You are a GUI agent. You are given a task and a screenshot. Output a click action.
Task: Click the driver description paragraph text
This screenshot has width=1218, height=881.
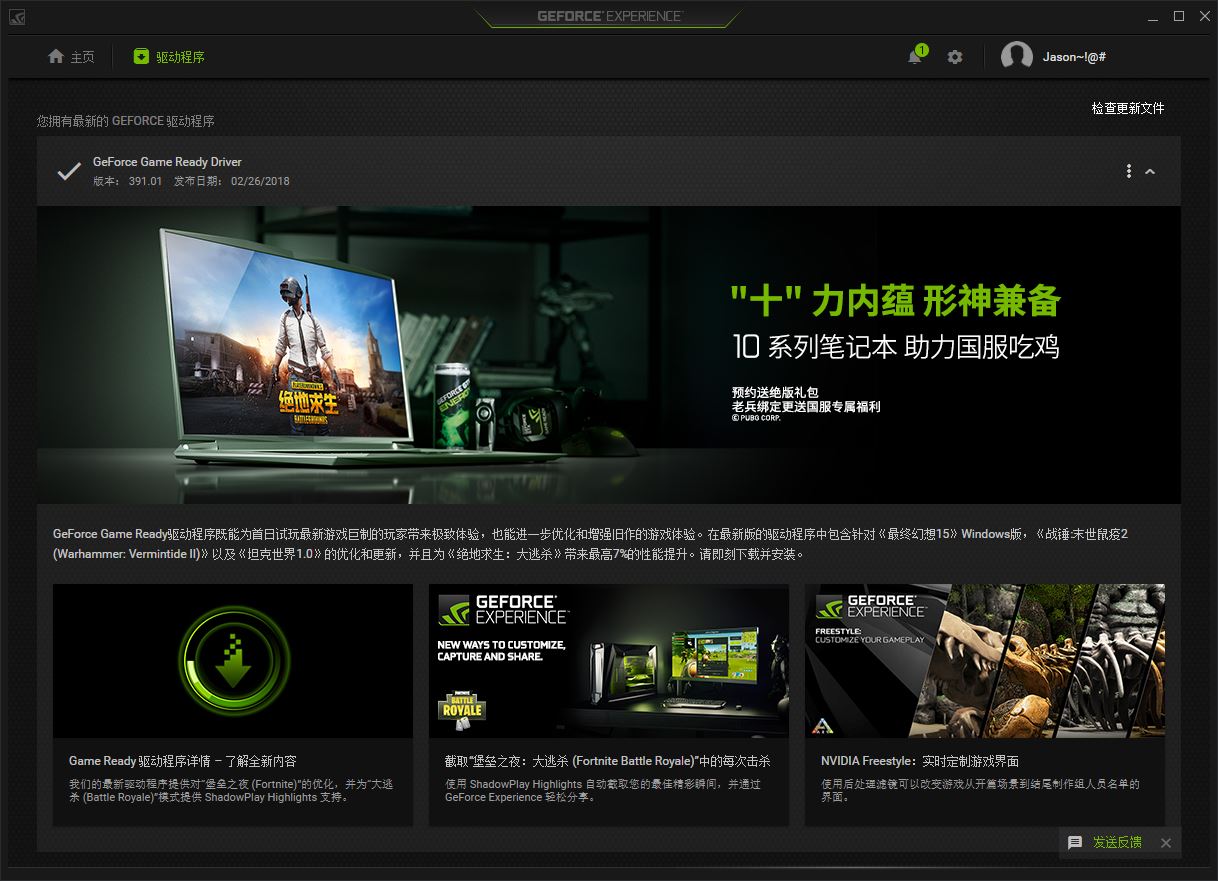pyautogui.click(x=590, y=544)
